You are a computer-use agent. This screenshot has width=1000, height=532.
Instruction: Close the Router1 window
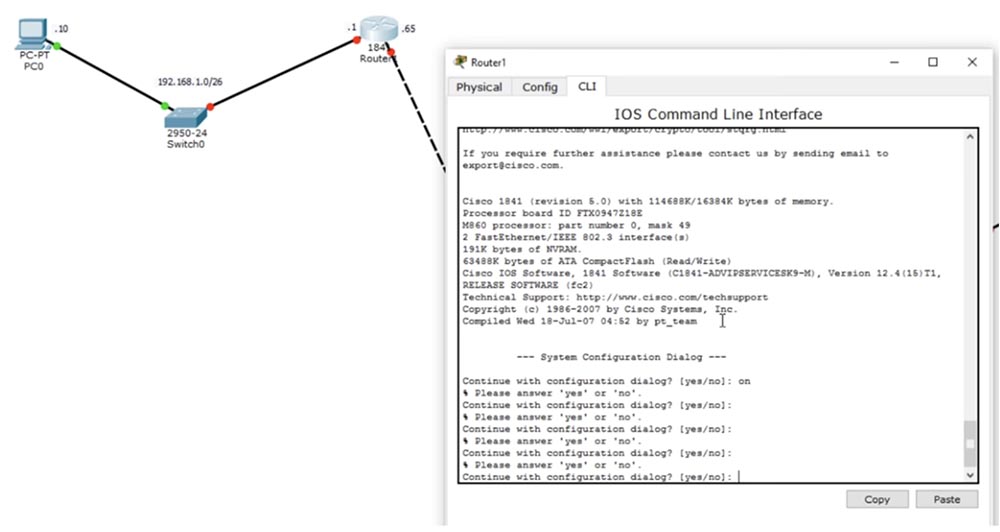[972, 62]
